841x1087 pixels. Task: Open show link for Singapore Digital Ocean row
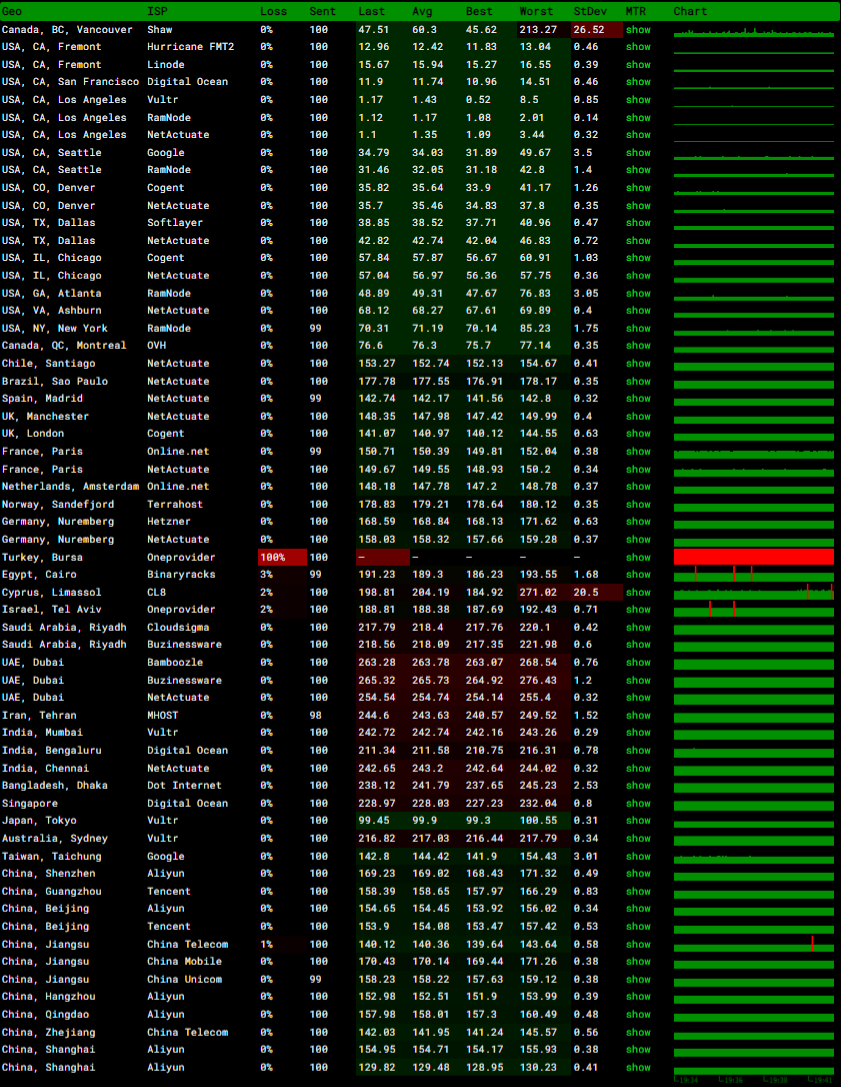[x=637, y=803]
